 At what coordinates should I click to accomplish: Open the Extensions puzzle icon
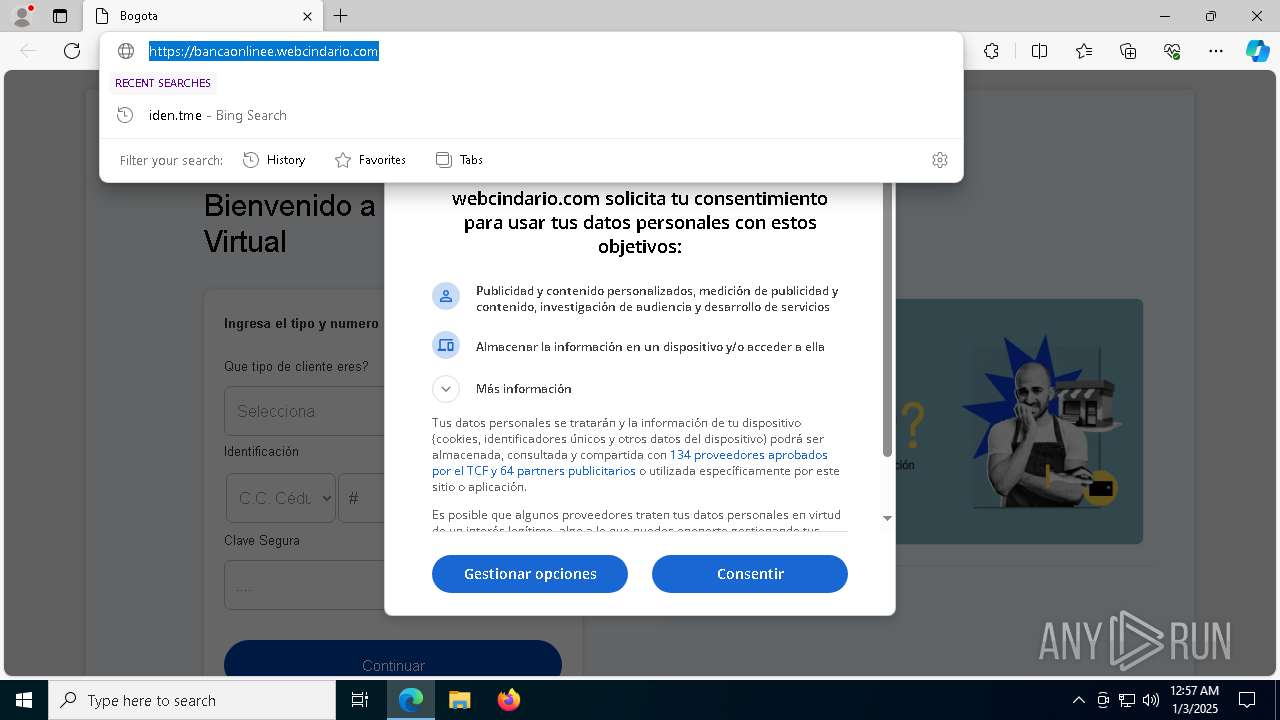pos(991,51)
